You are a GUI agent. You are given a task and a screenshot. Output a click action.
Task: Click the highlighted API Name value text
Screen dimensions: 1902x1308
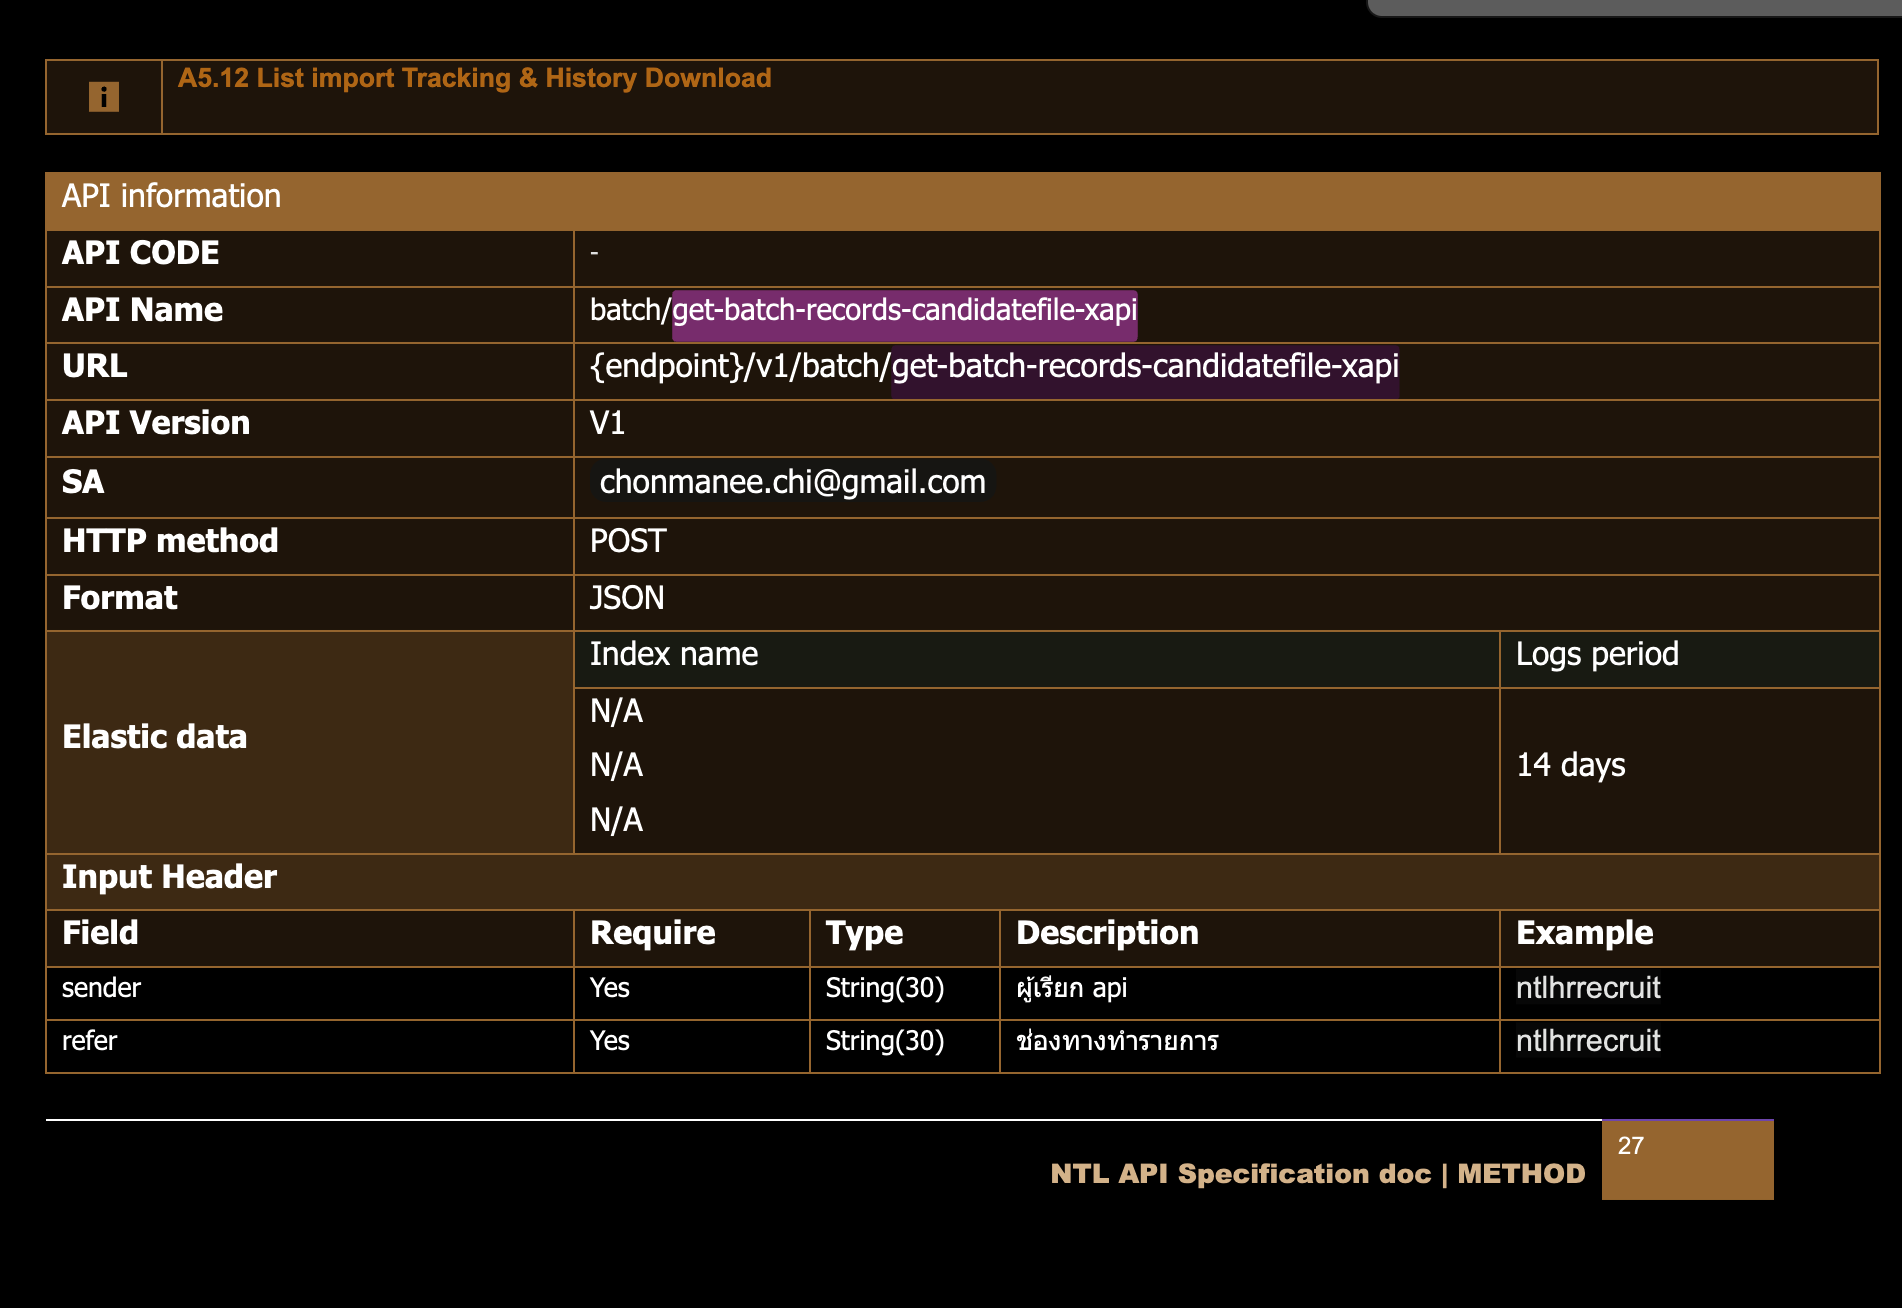[904, 311]
